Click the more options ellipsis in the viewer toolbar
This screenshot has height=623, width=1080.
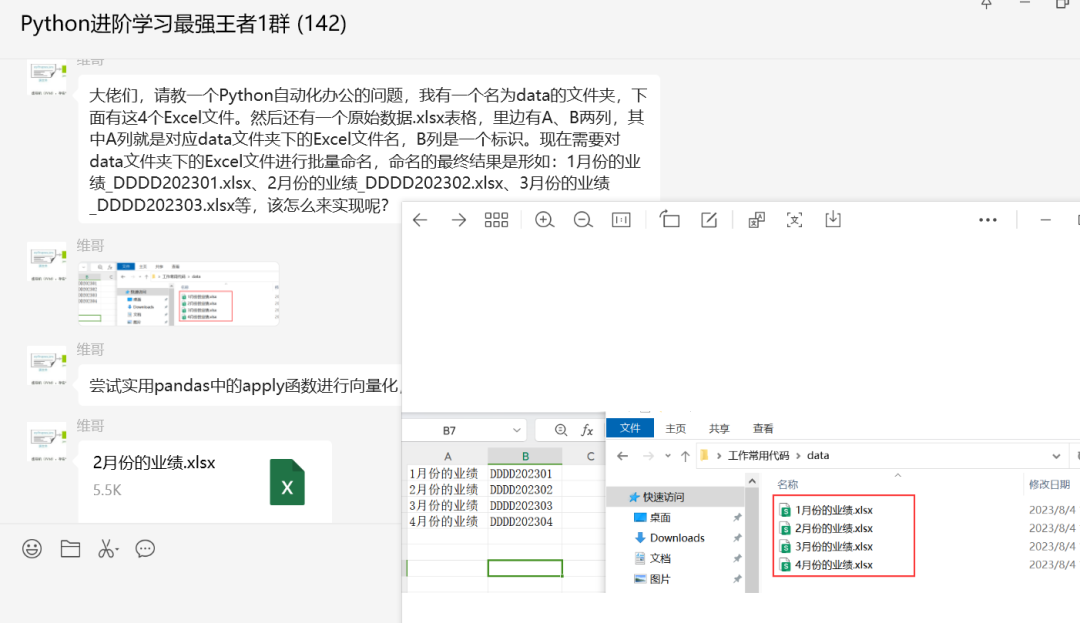pos(987,219)
